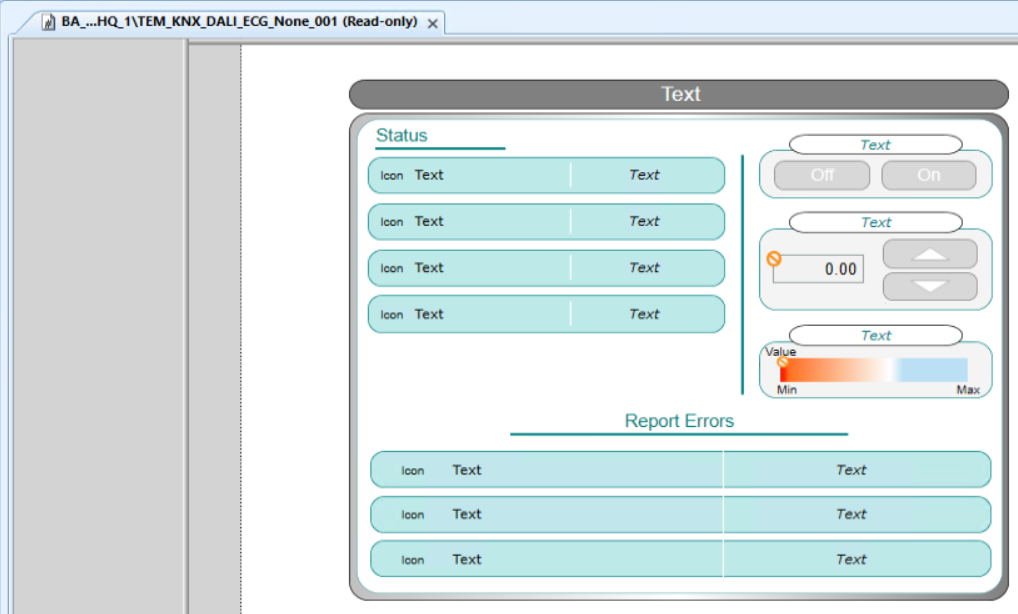Click the Icon in first Report Errors row
The width and height of the screenshot is (1018, 614).
coord(413,471)
